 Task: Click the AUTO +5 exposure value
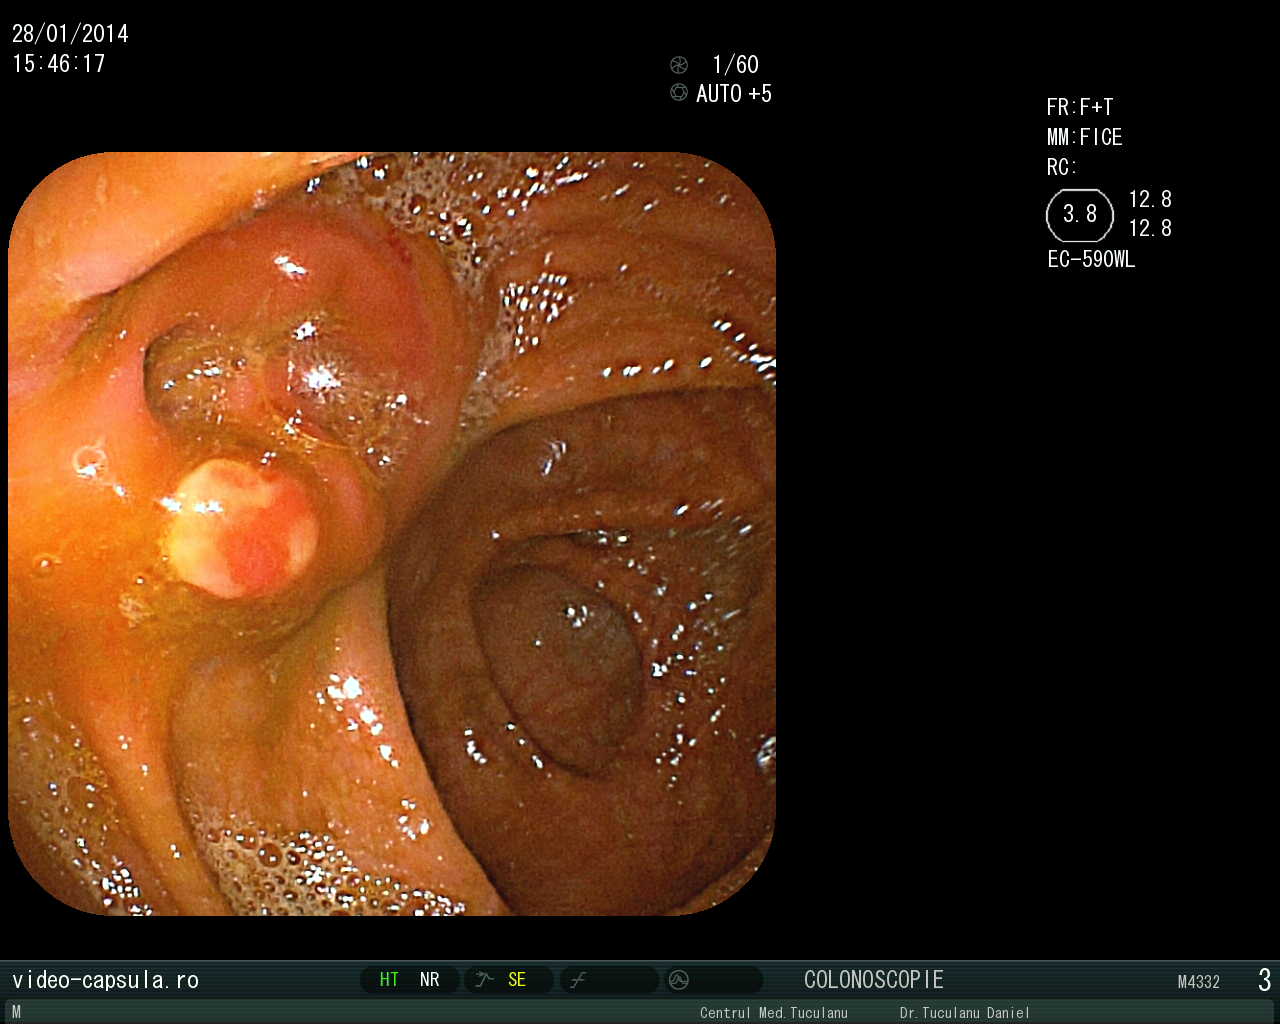click(x=734, y=94)
